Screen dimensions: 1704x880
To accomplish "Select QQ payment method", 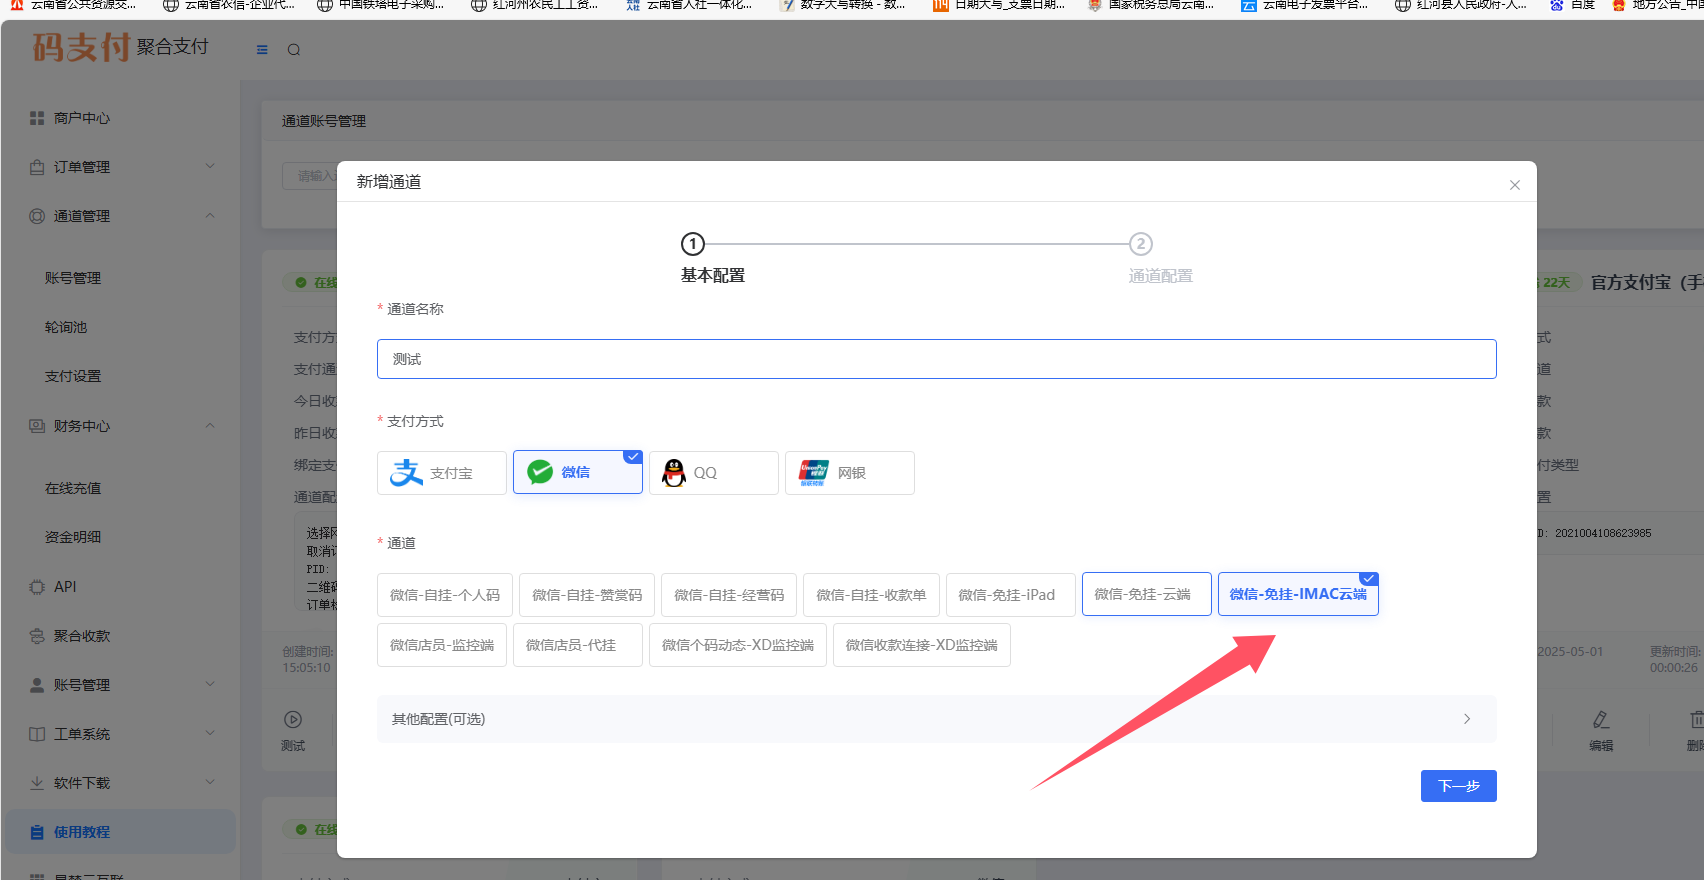I will click(714, 473).
